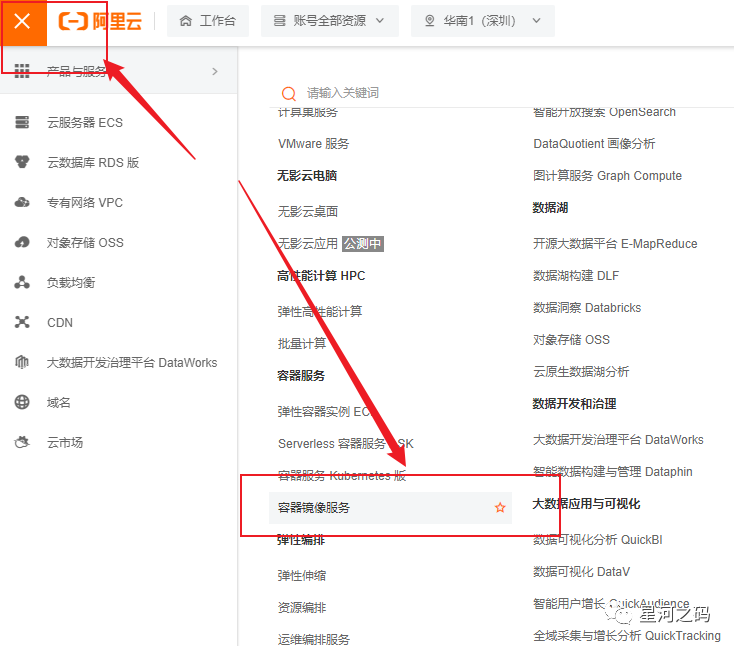
Task: Open 数据洞察 Databricks link
Action: coord(587,308)
